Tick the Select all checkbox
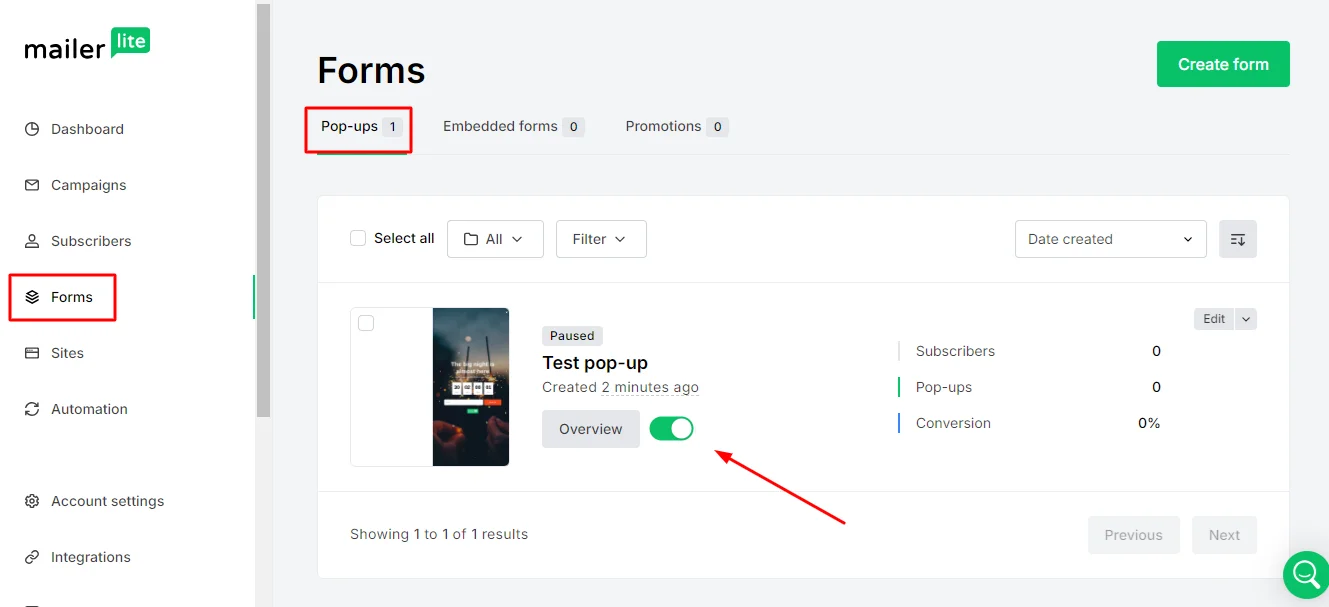Viewport: 1329px width, 607px height. [x=358, y=238]
